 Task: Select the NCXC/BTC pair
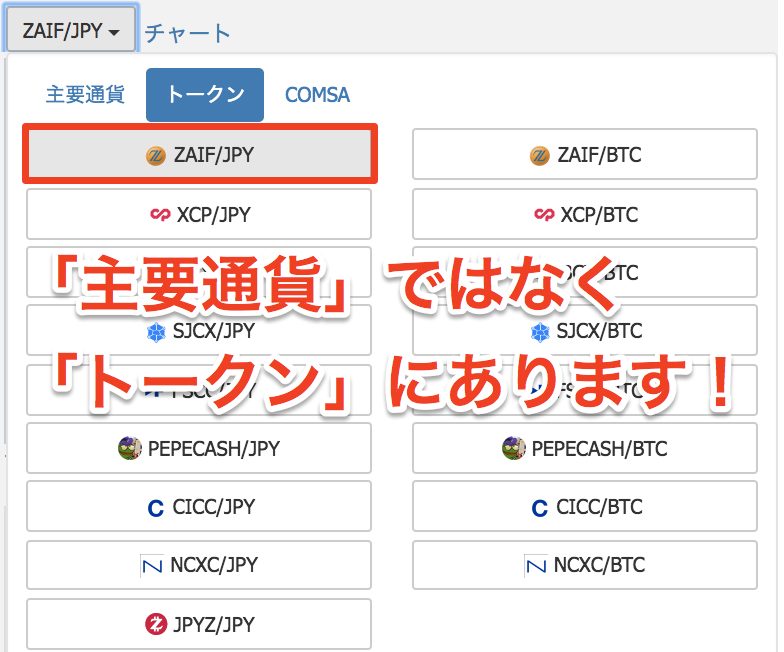pos(585,564)
